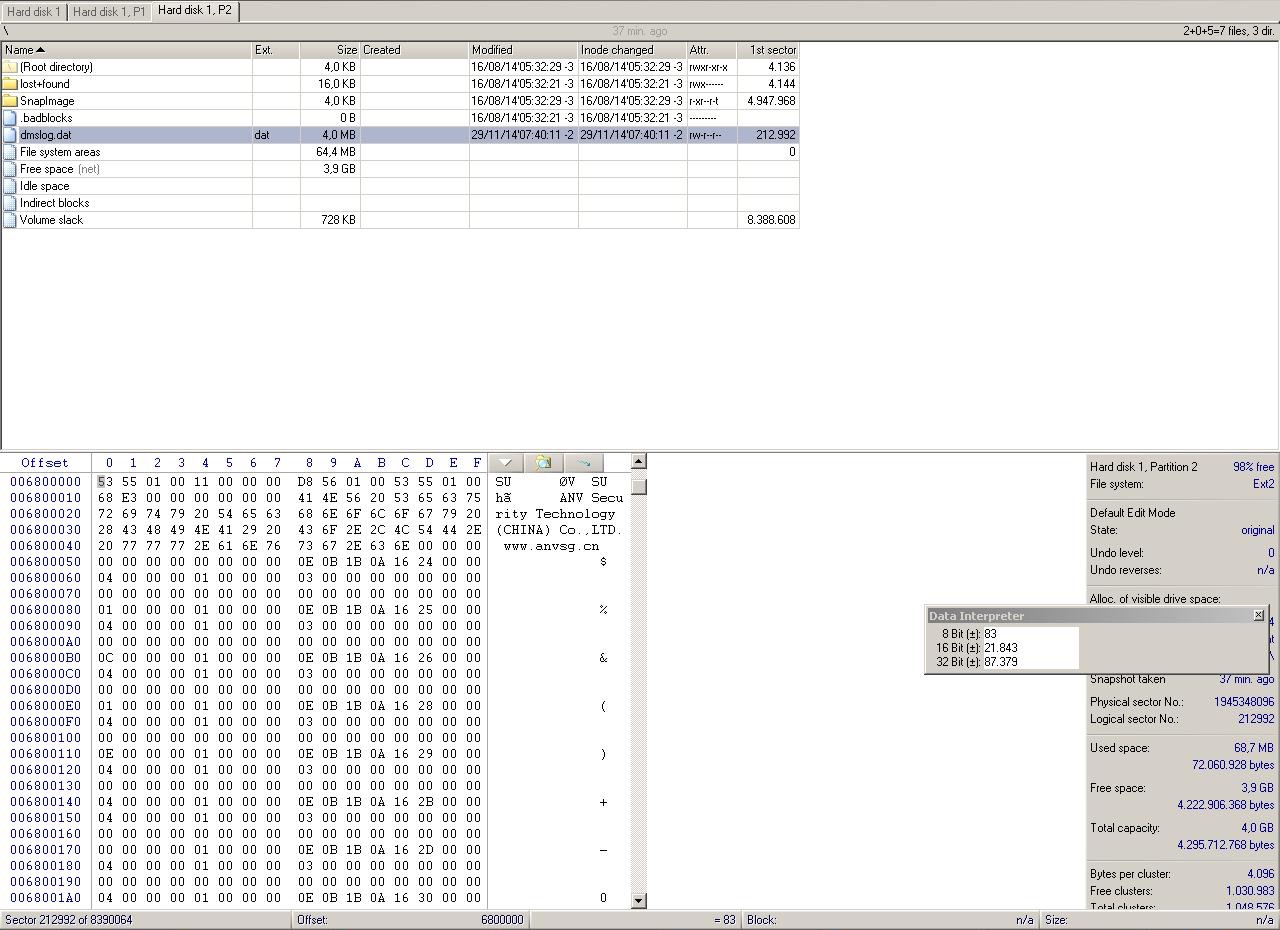The height and width of the screenshot is (930, 1280).
Task: Click the Volume slack item icon
Action: (x=10, y=220)
